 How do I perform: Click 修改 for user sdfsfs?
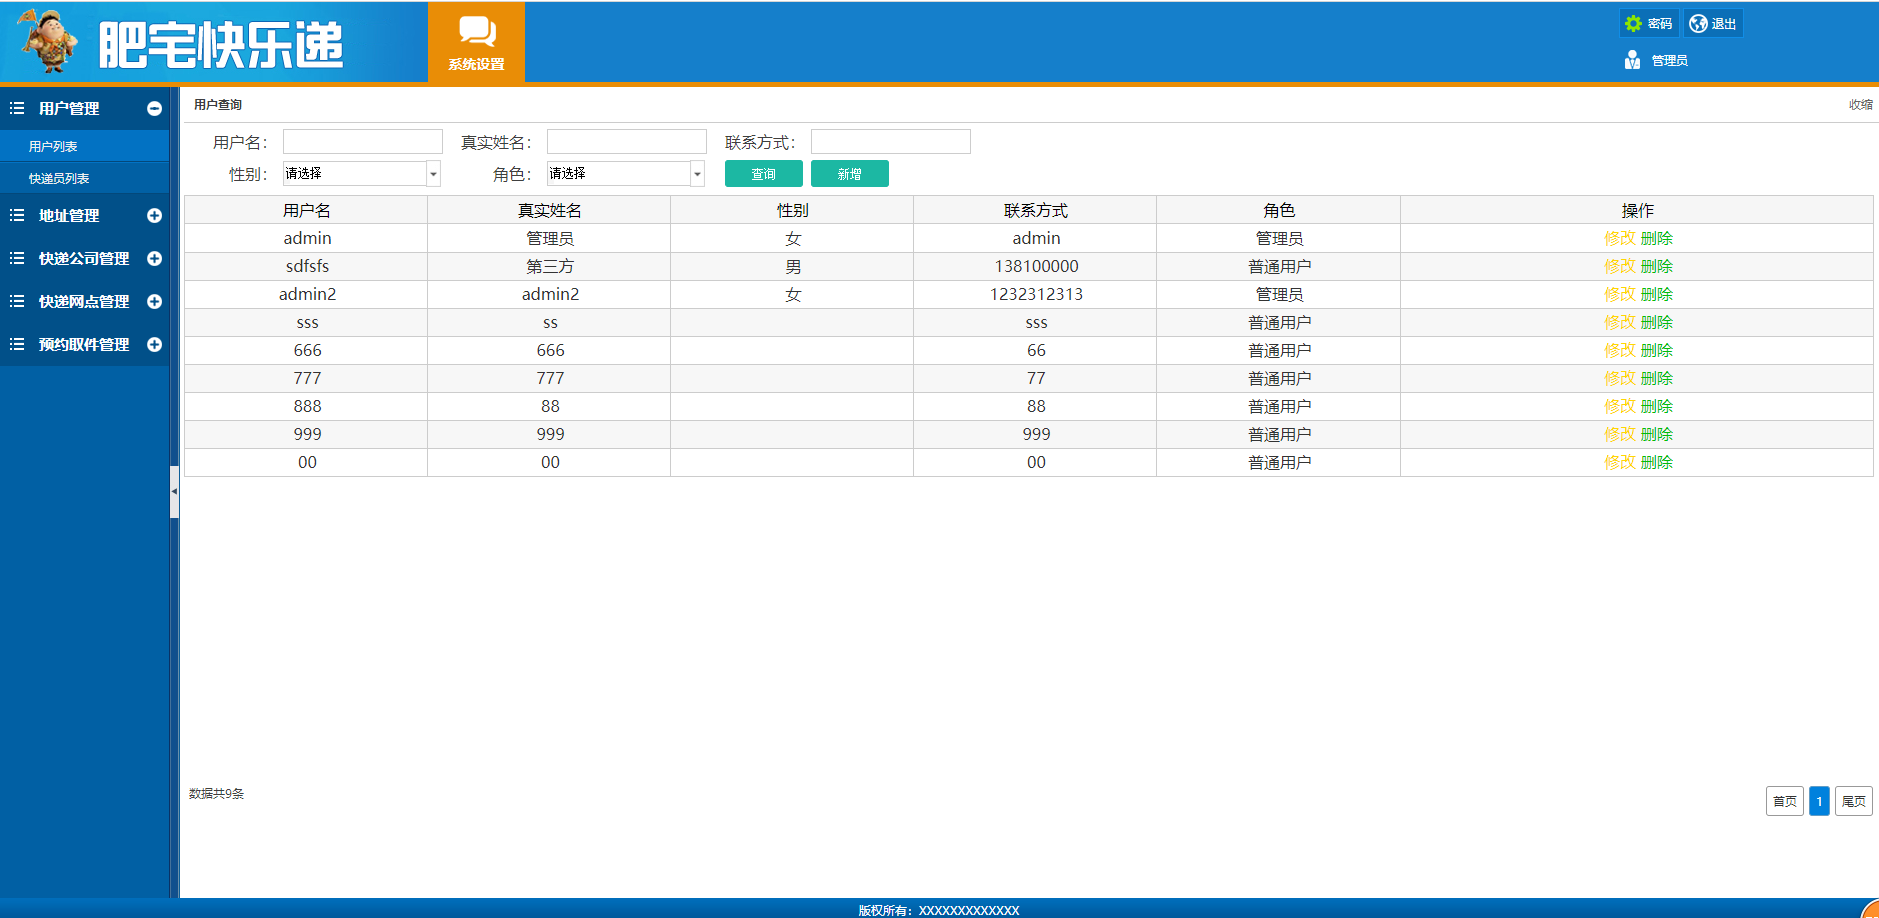(x=1620, y=266)
